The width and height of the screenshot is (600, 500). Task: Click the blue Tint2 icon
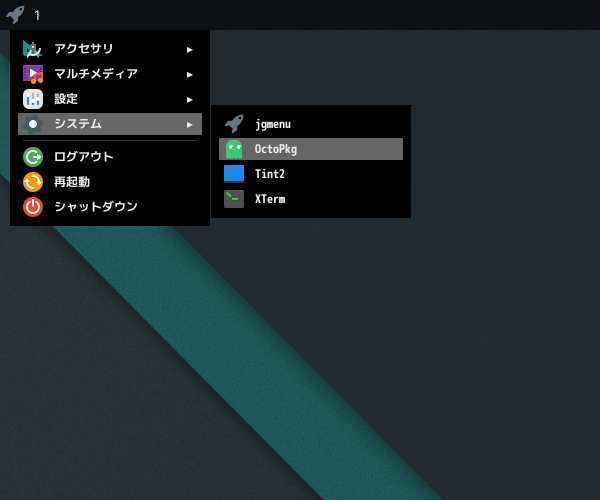tap(234, 174)
